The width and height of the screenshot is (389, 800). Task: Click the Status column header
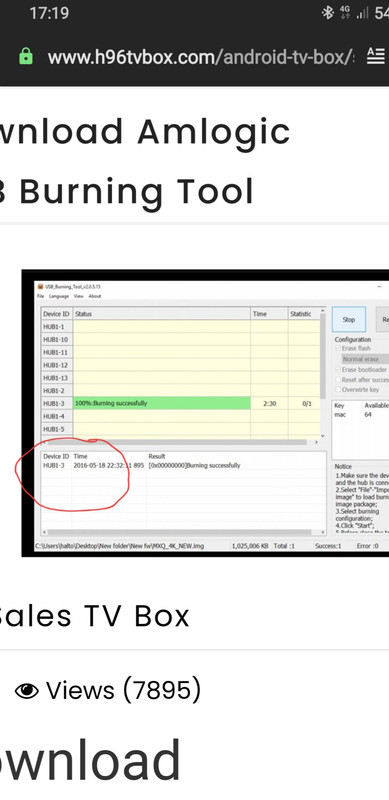point(162,314)
